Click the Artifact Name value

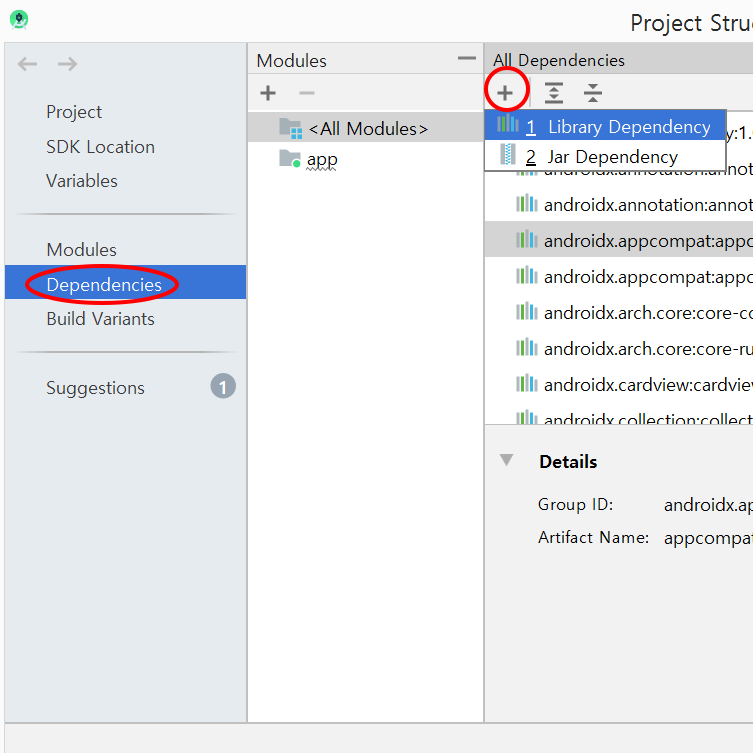708,538
